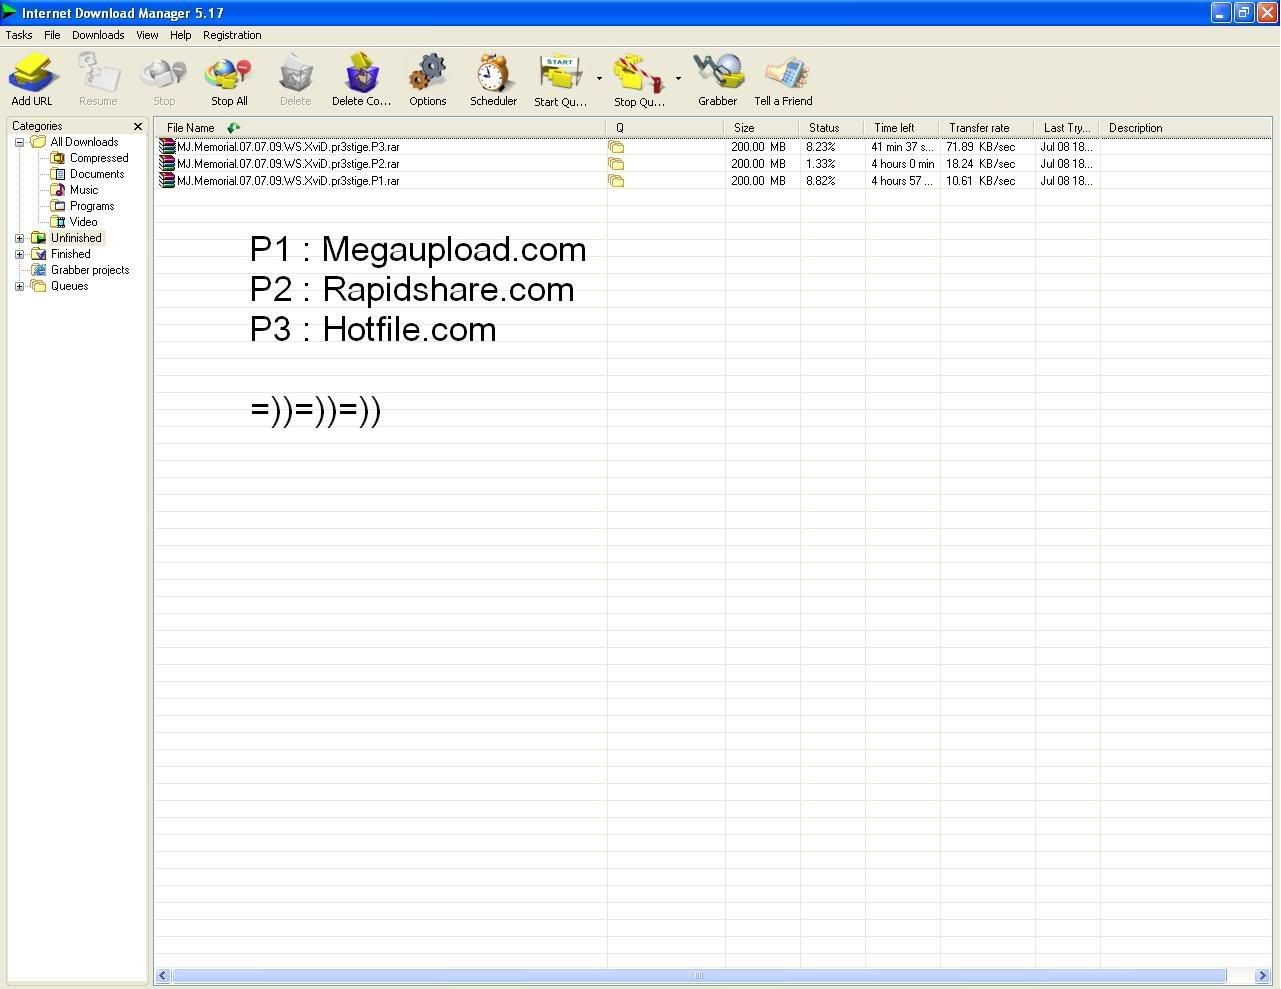The height and width of the screenshot is (989, 1281).
Task: Sort by File Name column header
Action: 380,128
